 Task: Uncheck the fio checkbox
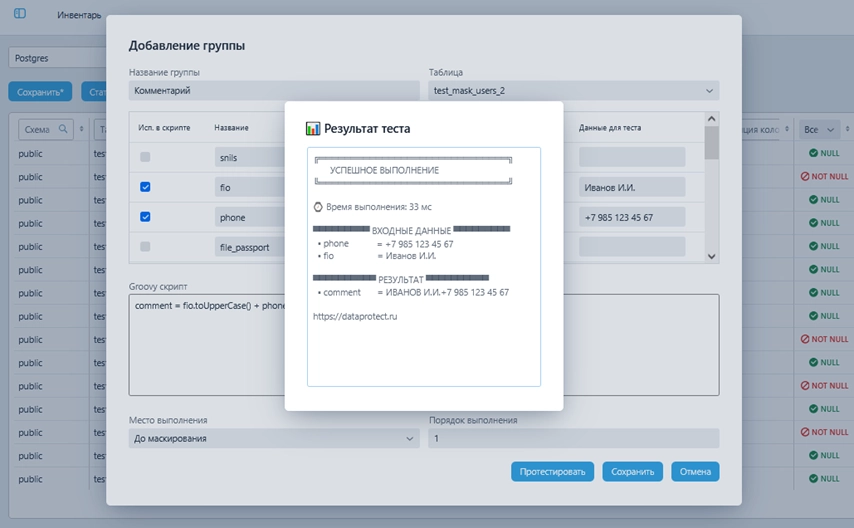pyautogui.click(x=146, y=187)
